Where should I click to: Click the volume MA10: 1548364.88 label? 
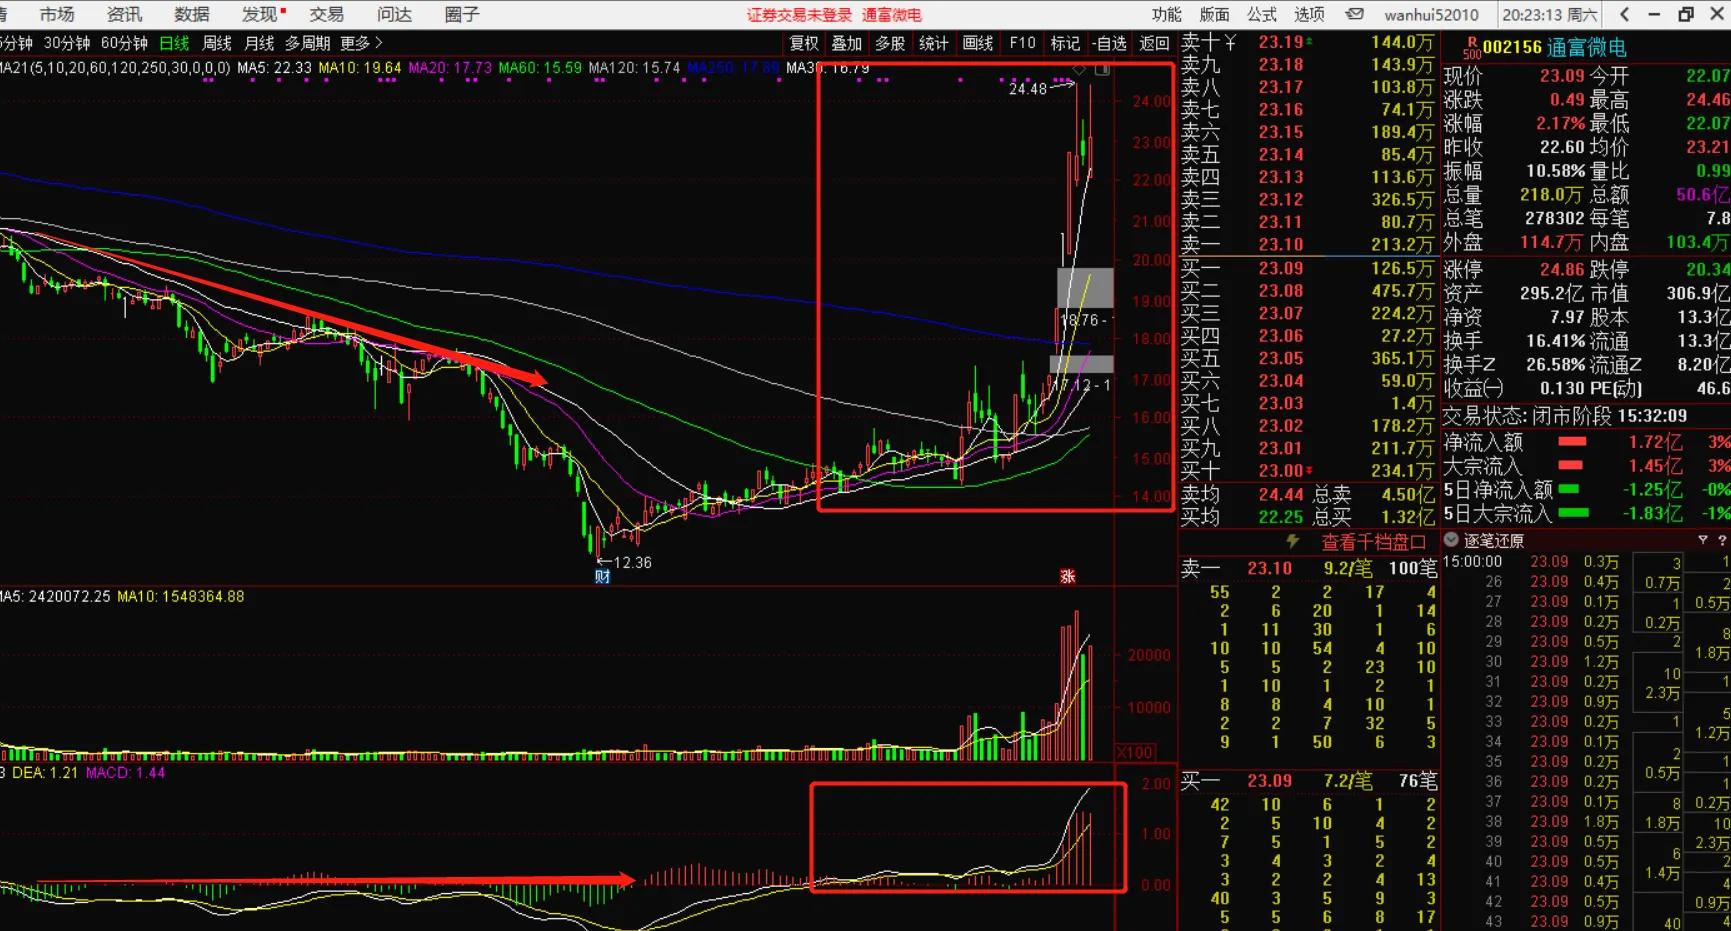click(181, 596)
